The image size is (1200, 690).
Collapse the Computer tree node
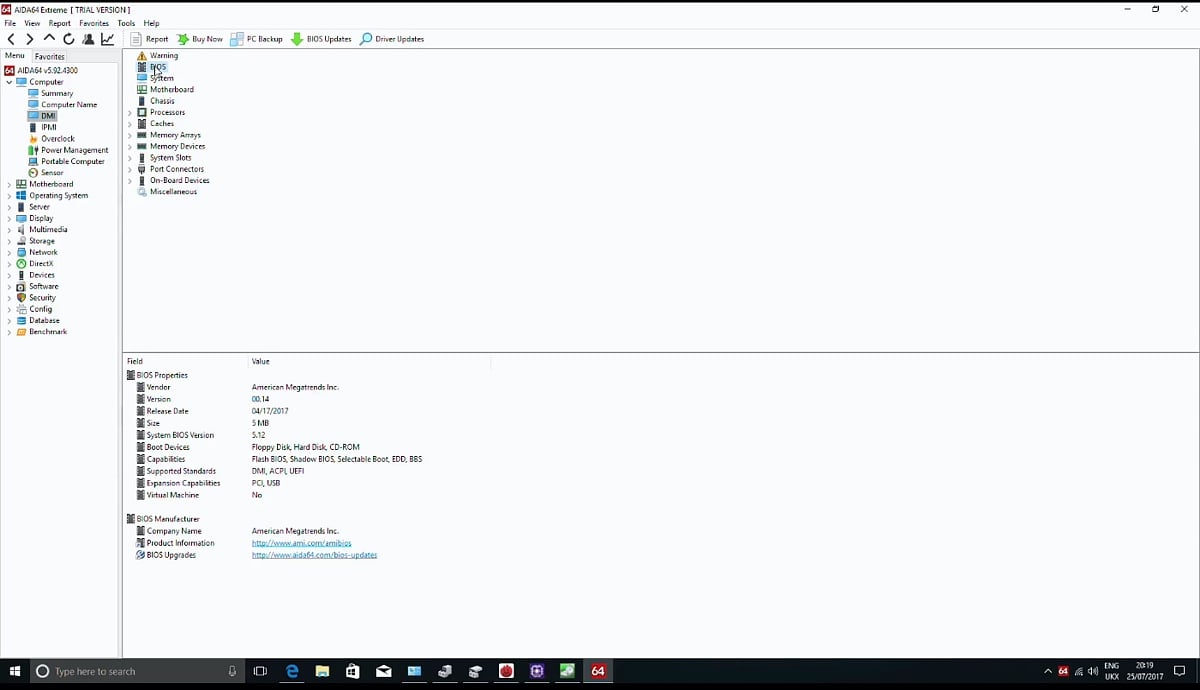pos(9,82)
